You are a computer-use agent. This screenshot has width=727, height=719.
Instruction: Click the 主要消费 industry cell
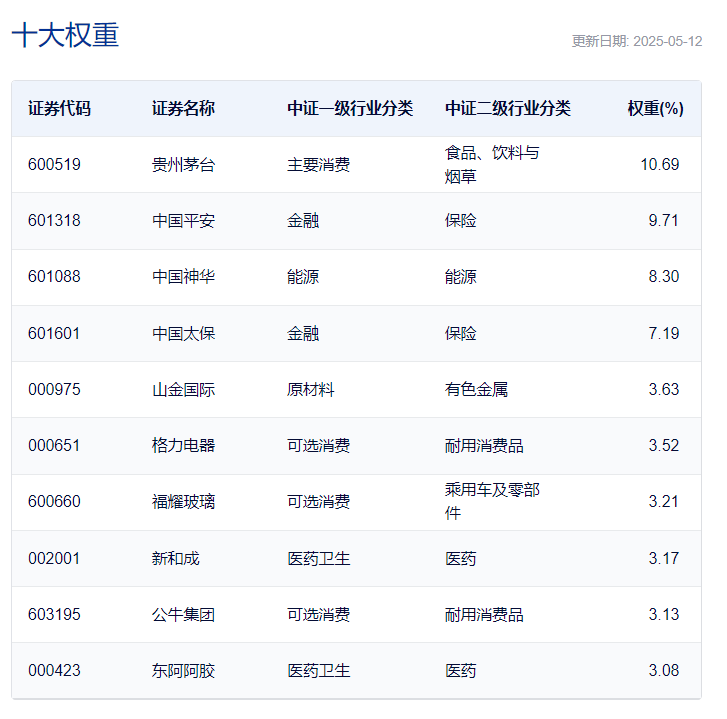319,165
